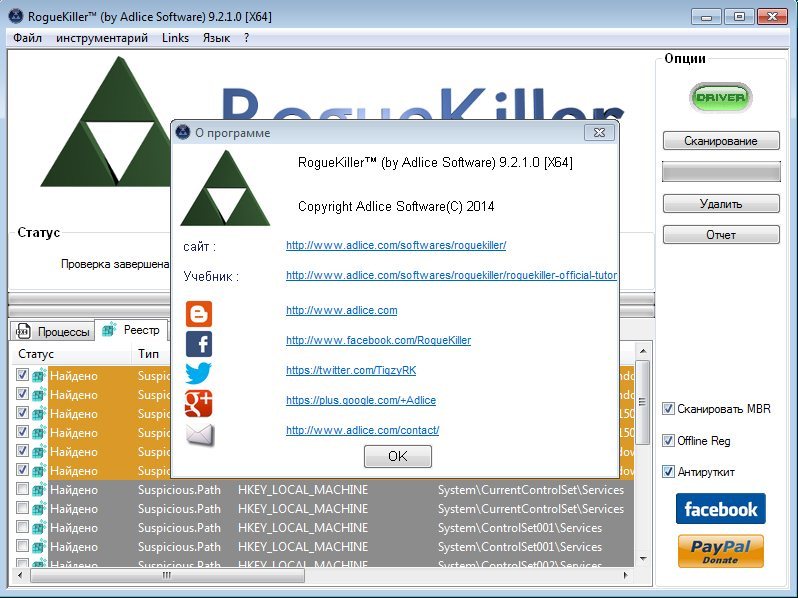Click the green DRIVER icon
This screenshot has height=598, width=798.
(x=721, y=97)
